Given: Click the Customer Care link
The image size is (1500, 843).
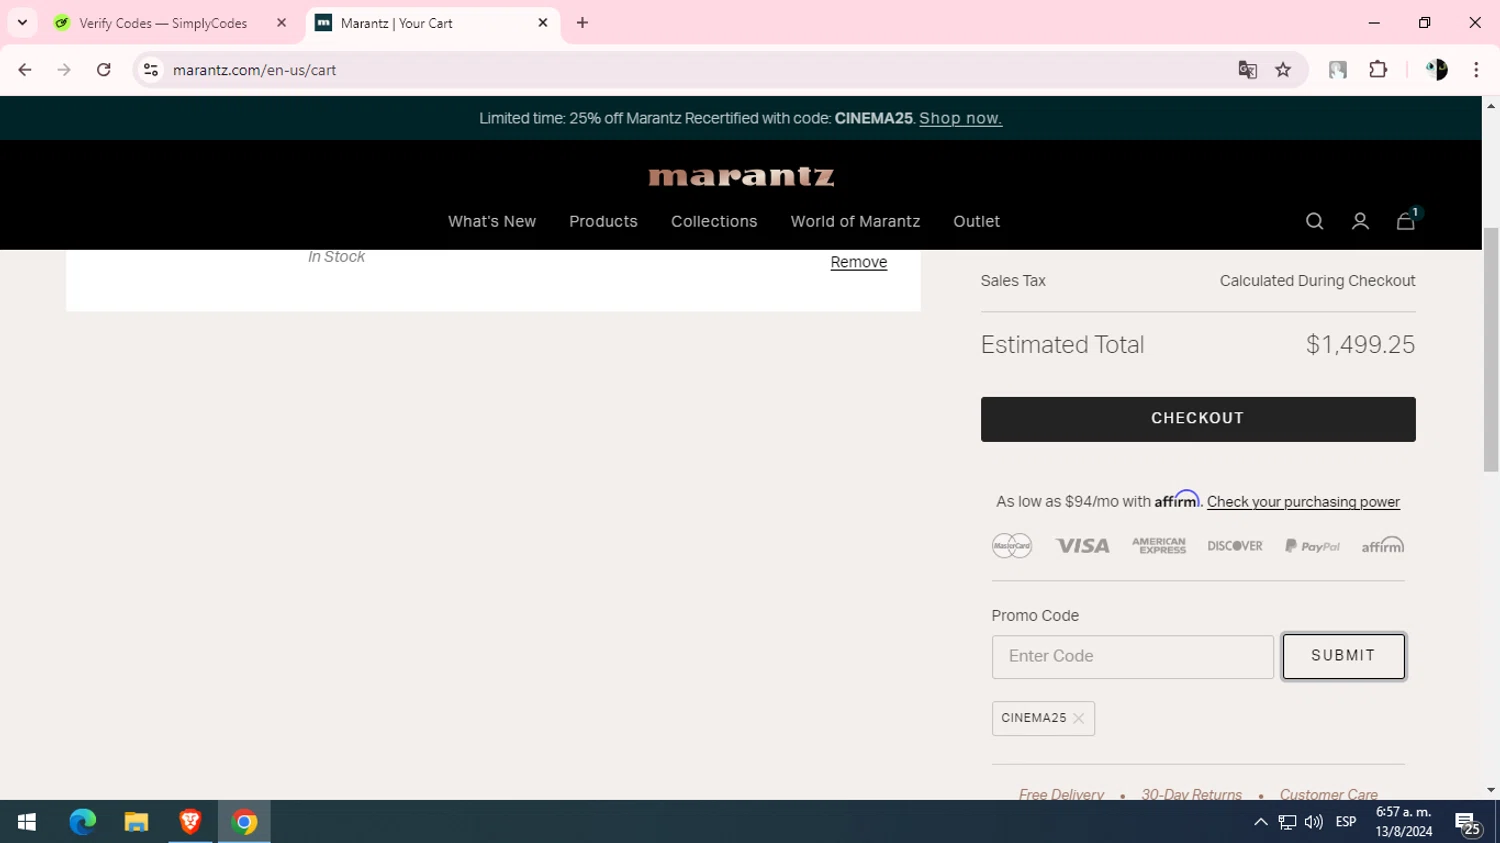Looking at the screenshot, I should (1328, 795).
